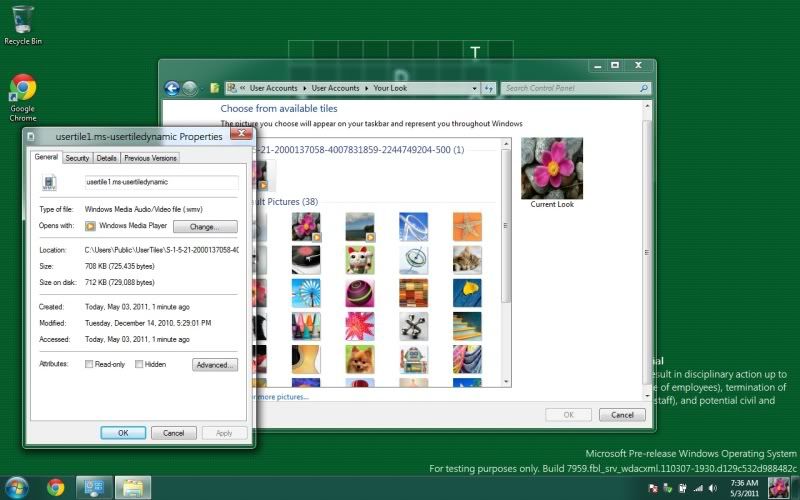Click the Search Control Panel field
The height and width of the screenshot is (500, 800).
point(570,88)
